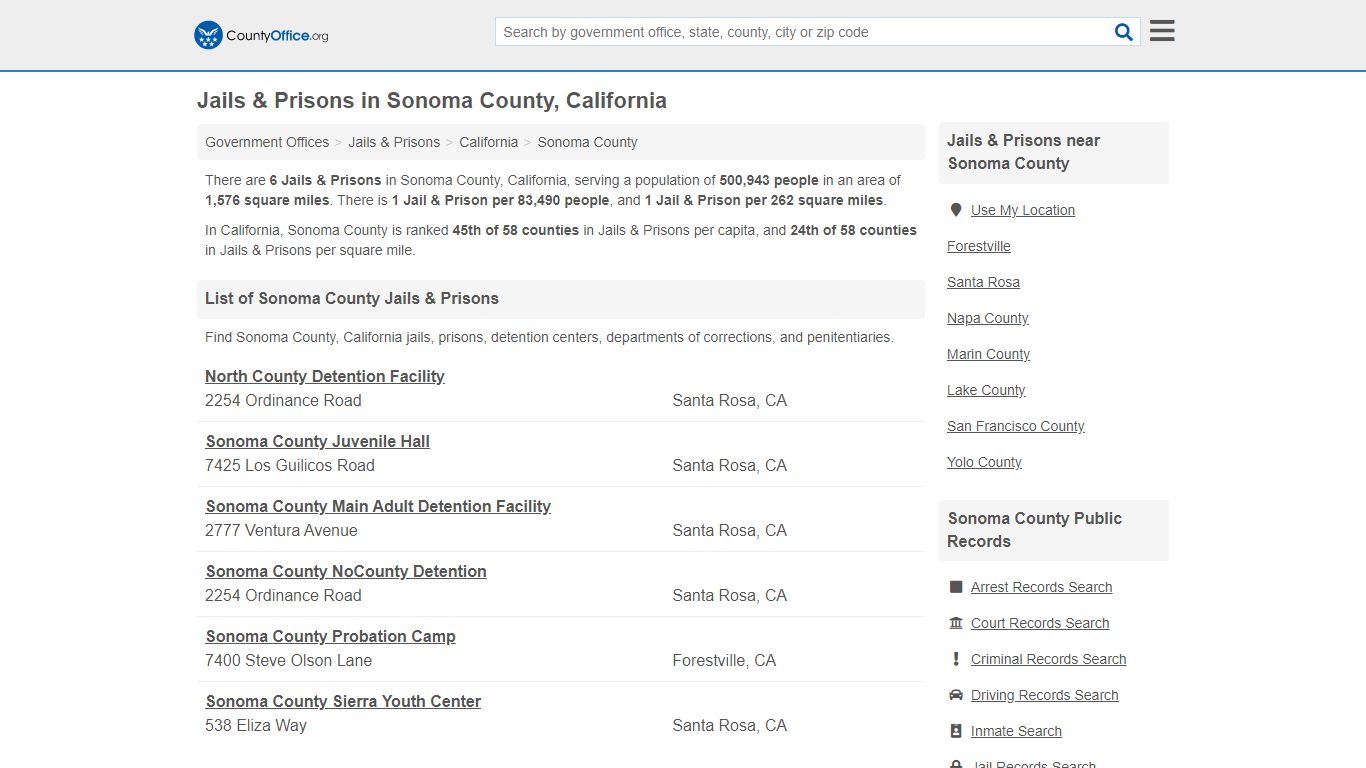This screenshot has height=768, width=1366.
Task: Click the Arrest Records Search icon
Action: point(956,587)
